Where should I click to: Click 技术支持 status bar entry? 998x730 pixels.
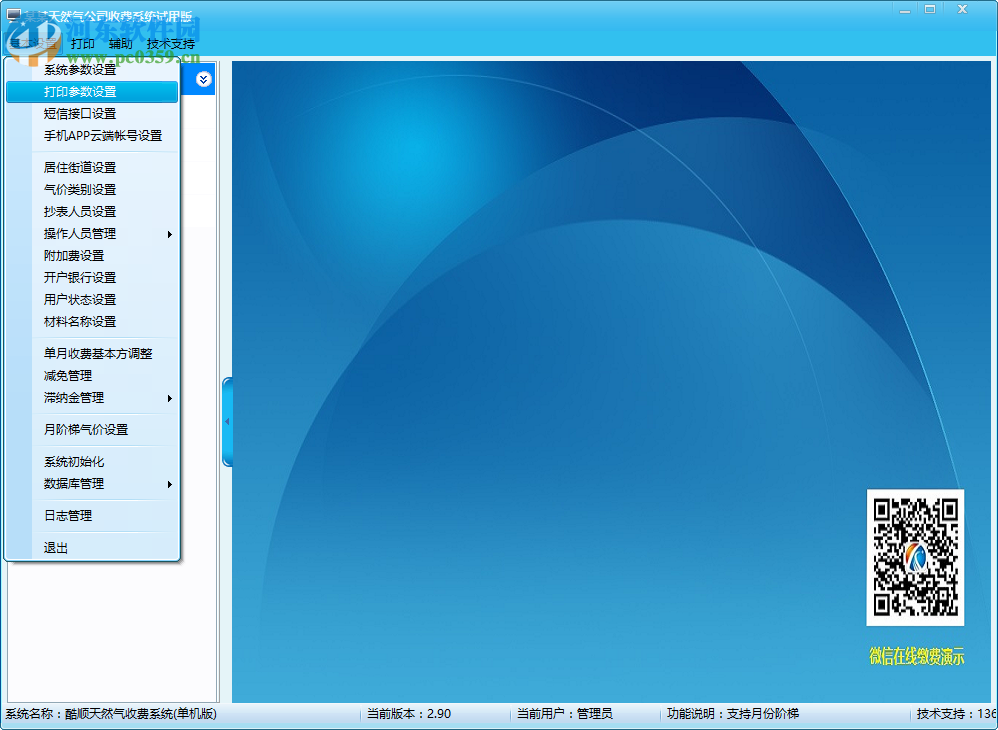(956, 713)
